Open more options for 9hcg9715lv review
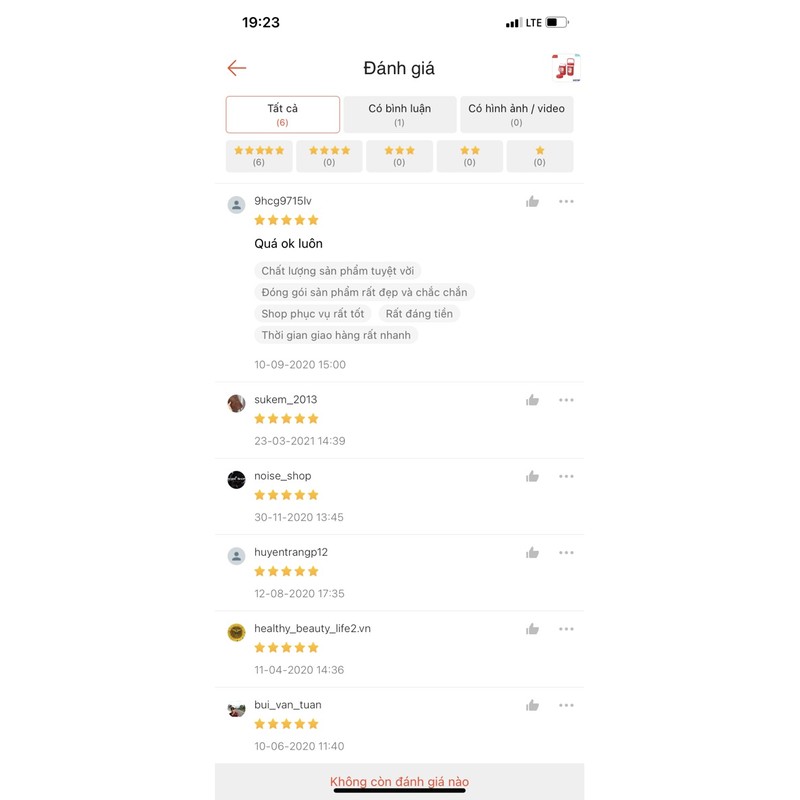The width and height of the screenshot is (800, 800). [x=566, y=202]
